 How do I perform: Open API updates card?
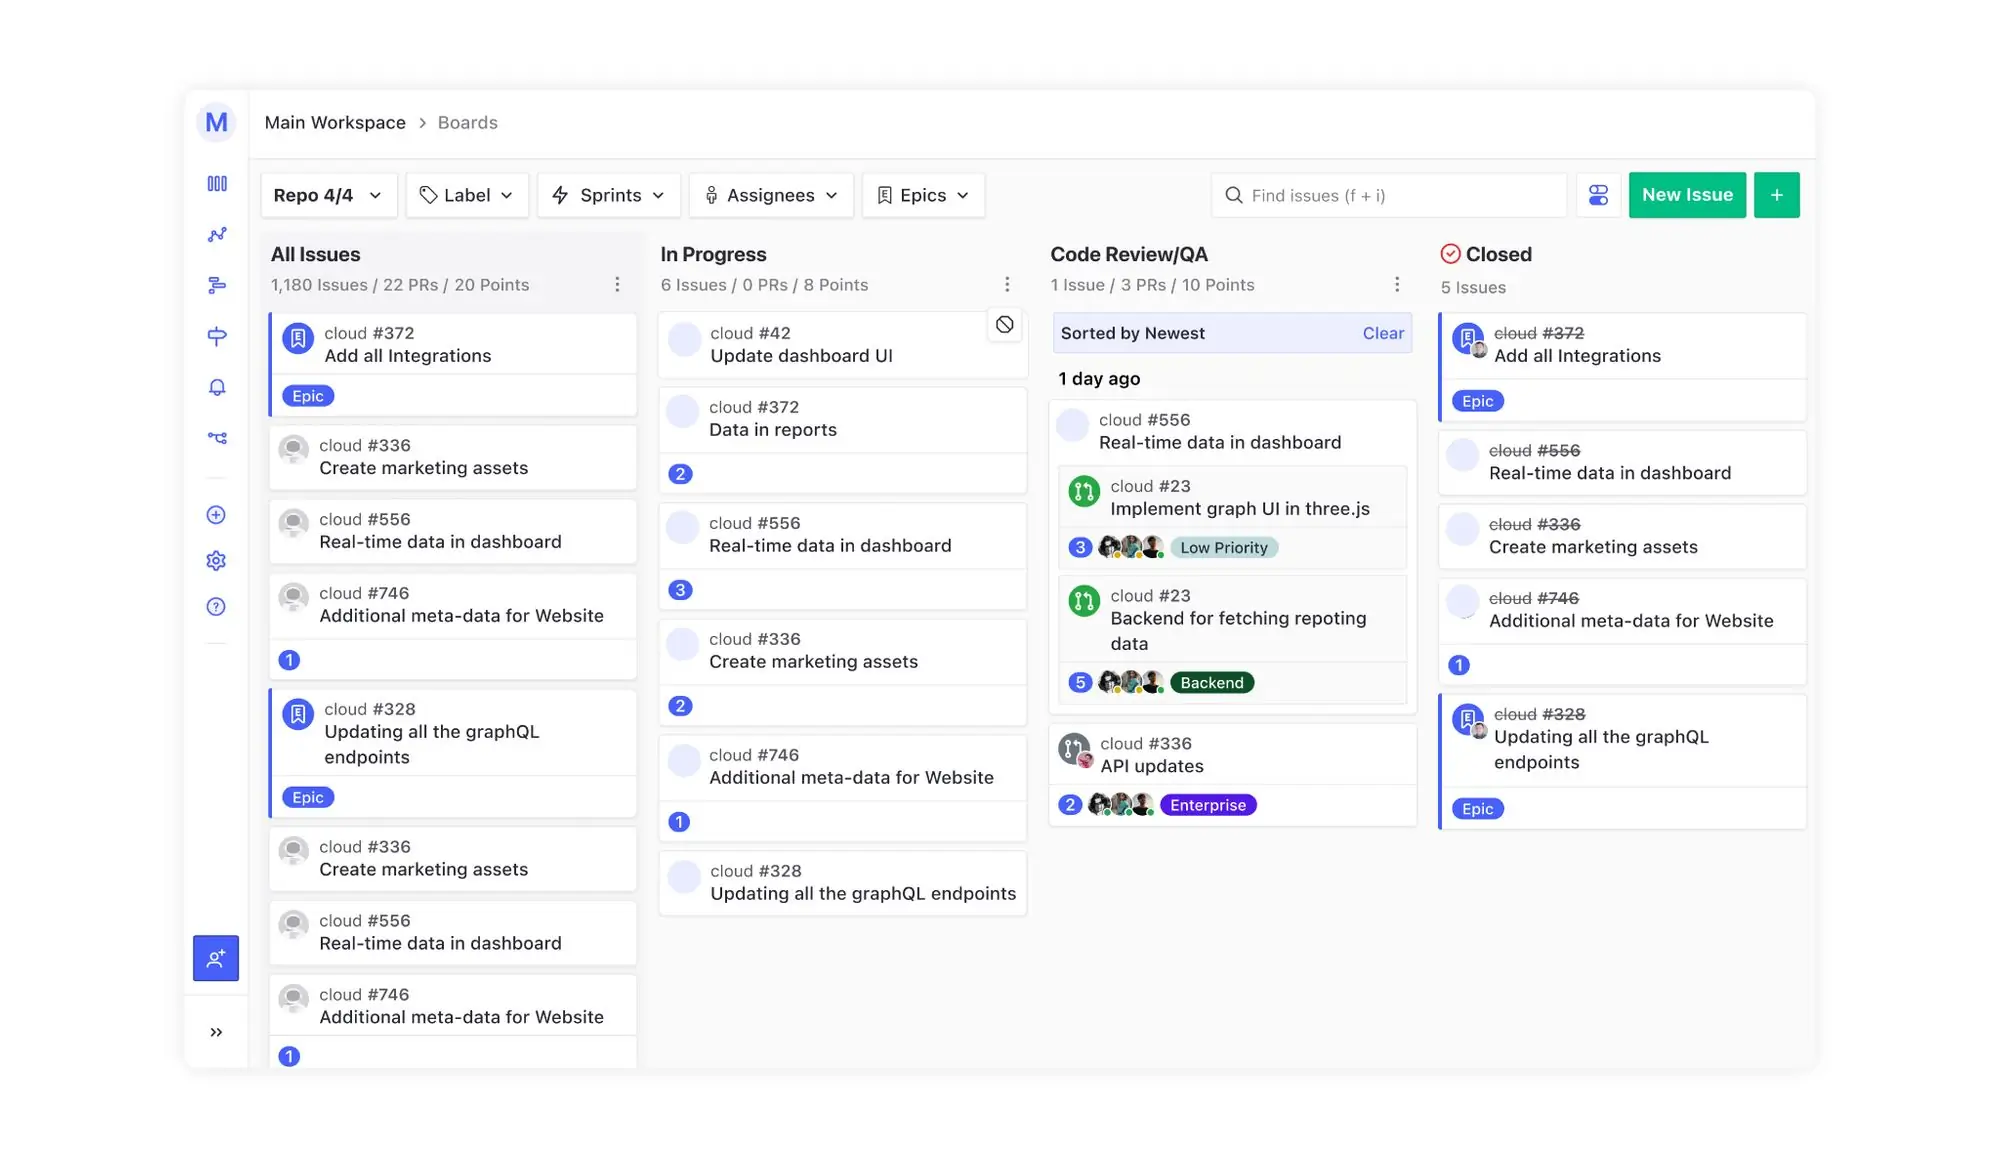click(x=1232, y=775)
